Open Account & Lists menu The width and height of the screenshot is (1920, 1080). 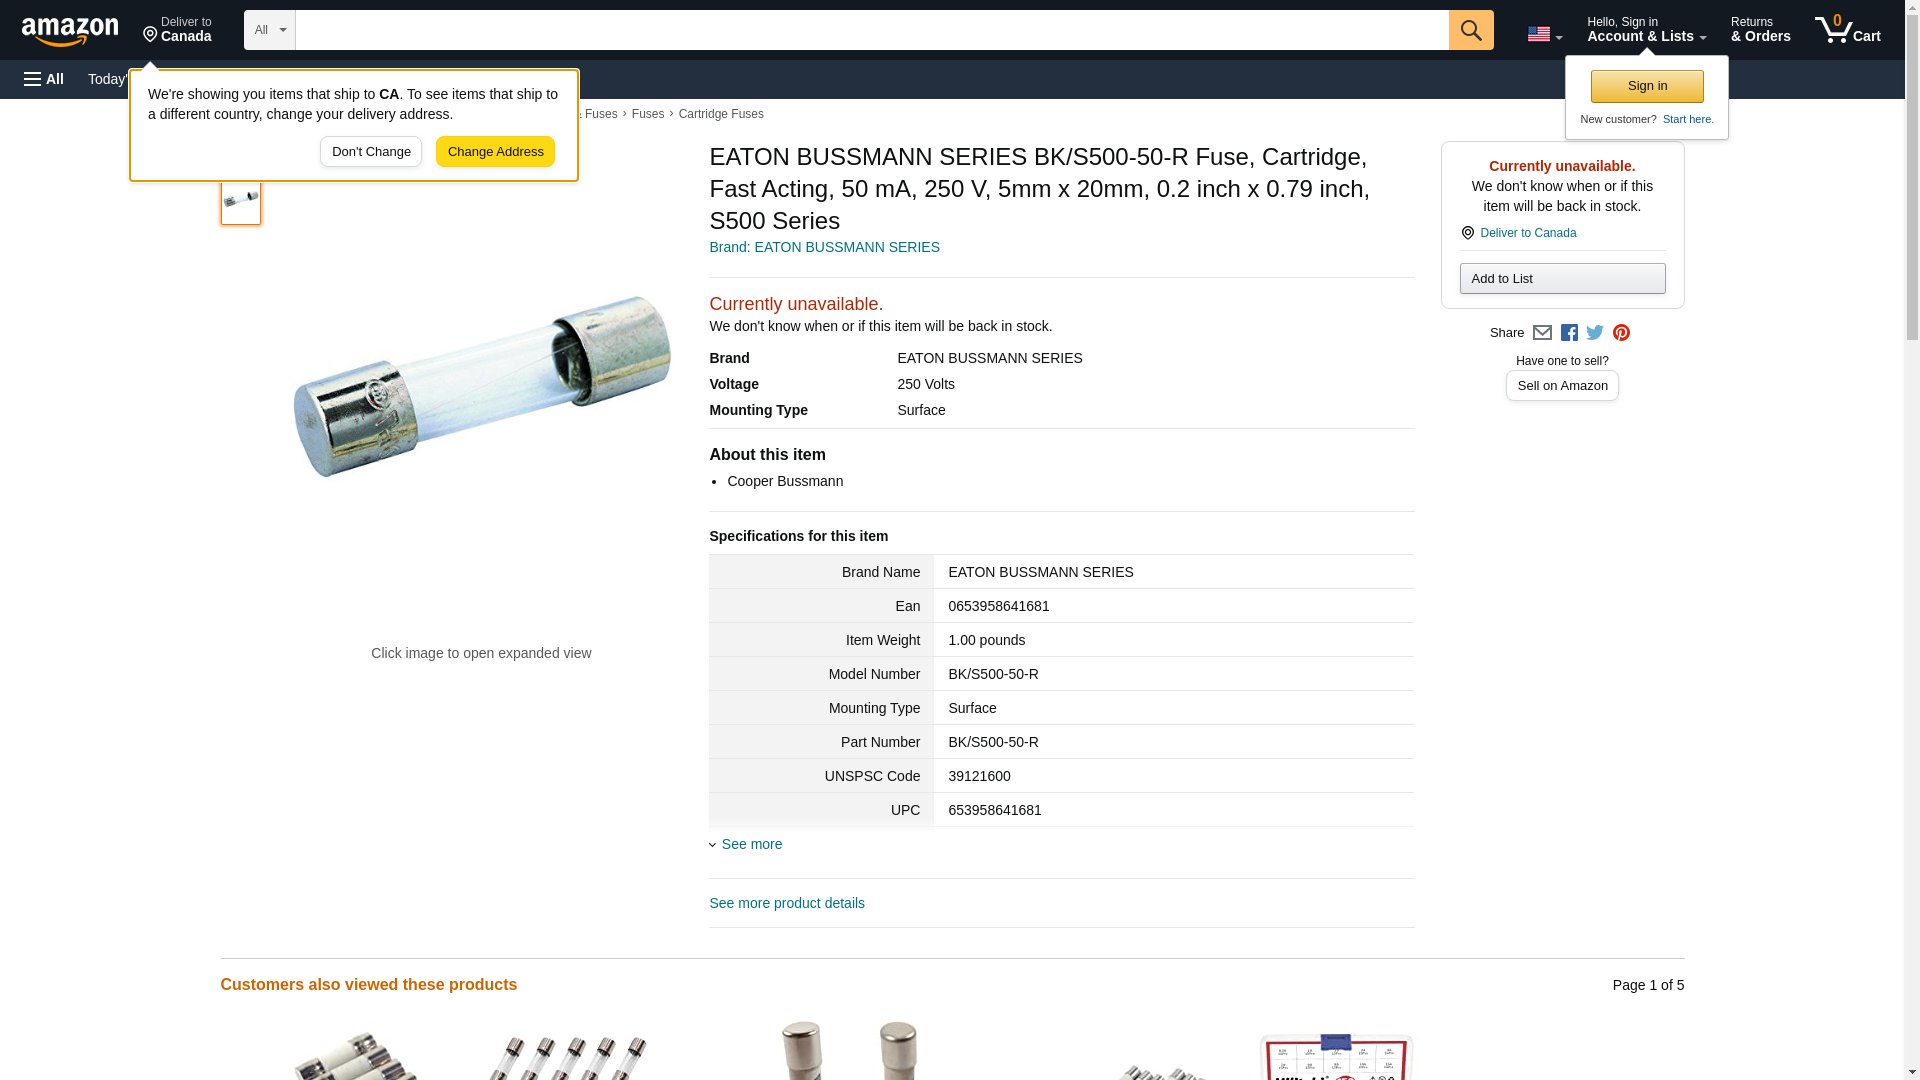click(1646, 30)
